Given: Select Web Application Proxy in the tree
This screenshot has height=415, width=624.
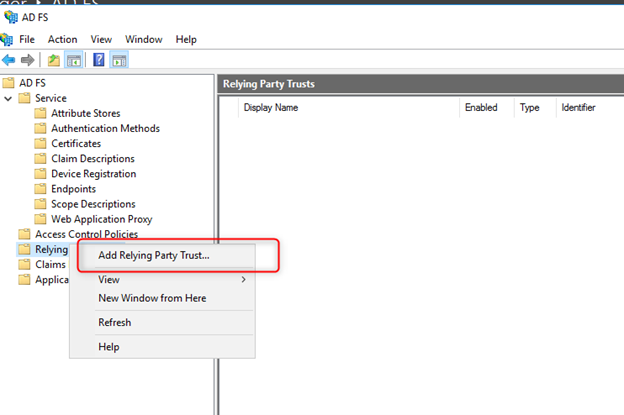Looking at the screenshot, I should (x=101, y=219).
